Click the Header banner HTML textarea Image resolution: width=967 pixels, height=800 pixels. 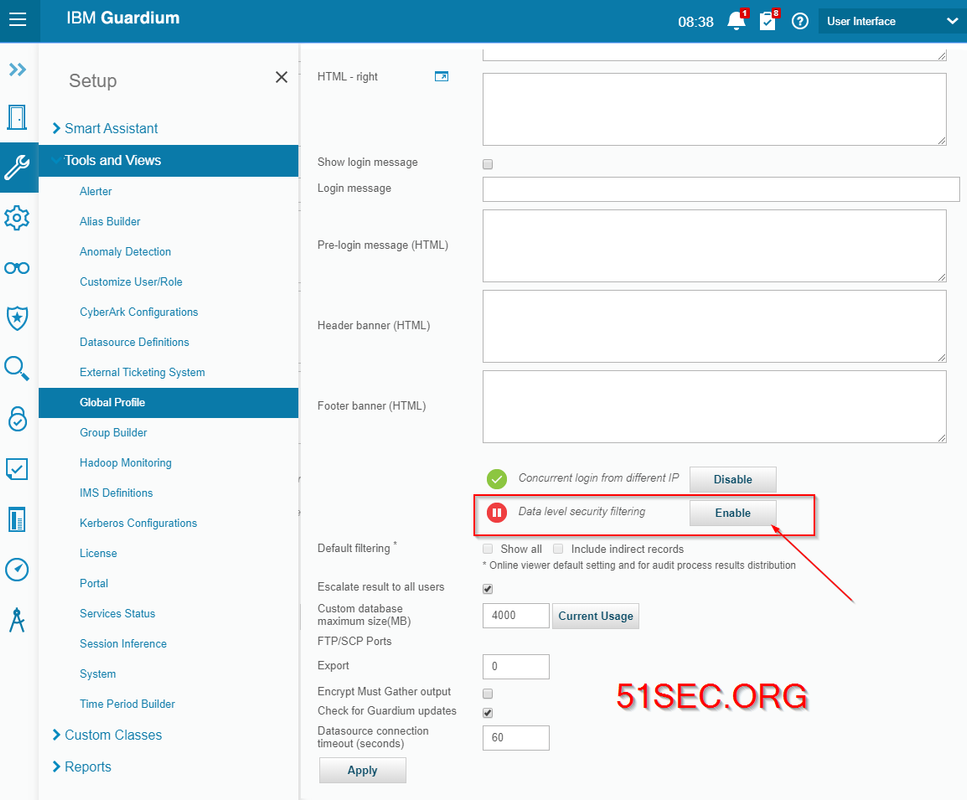pos(715,326)
